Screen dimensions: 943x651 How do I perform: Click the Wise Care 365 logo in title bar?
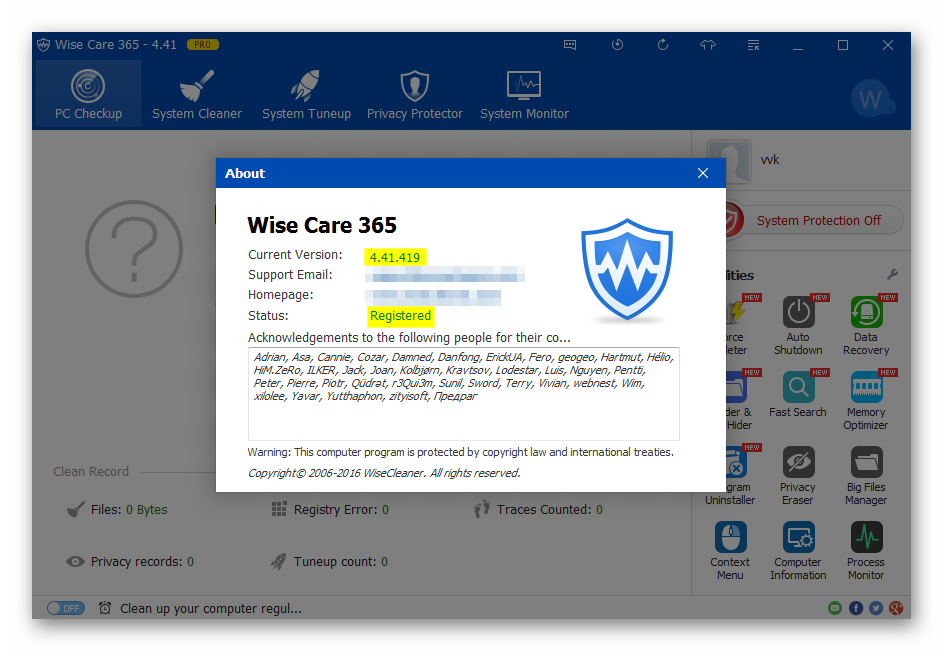tap(43, 45)
